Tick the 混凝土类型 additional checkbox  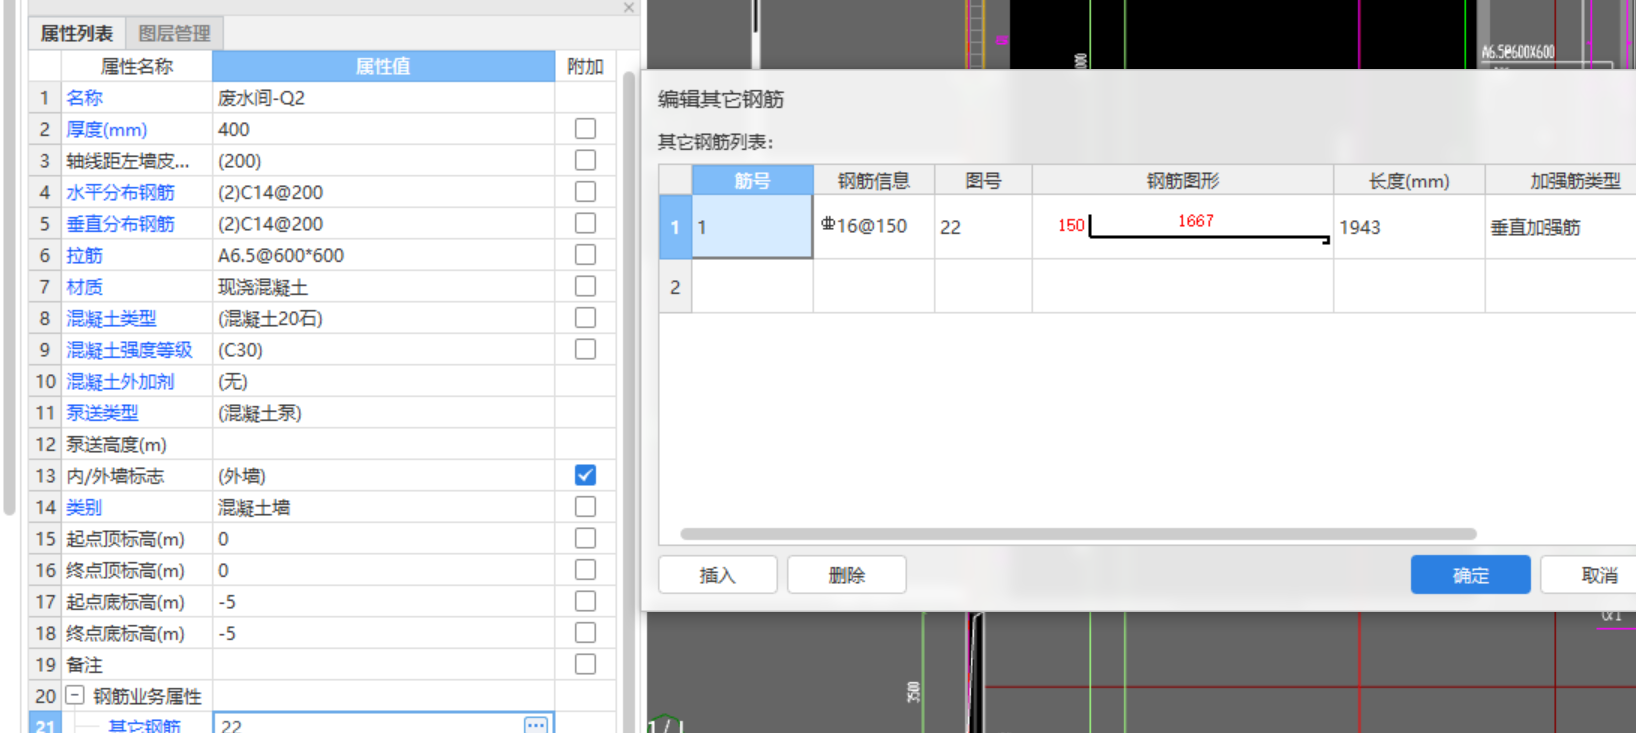coord(585,318)
